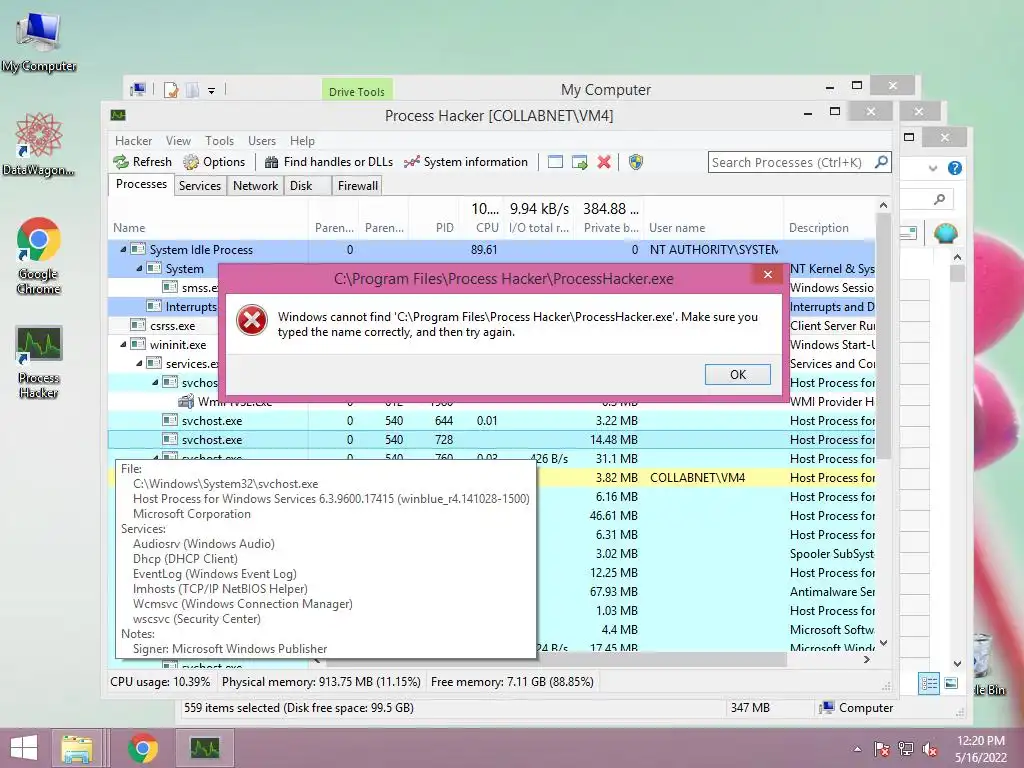This screenshot has height=768, width=1024.
Task: Click the Process Hacker title bar icon
Action: point(118,116)
